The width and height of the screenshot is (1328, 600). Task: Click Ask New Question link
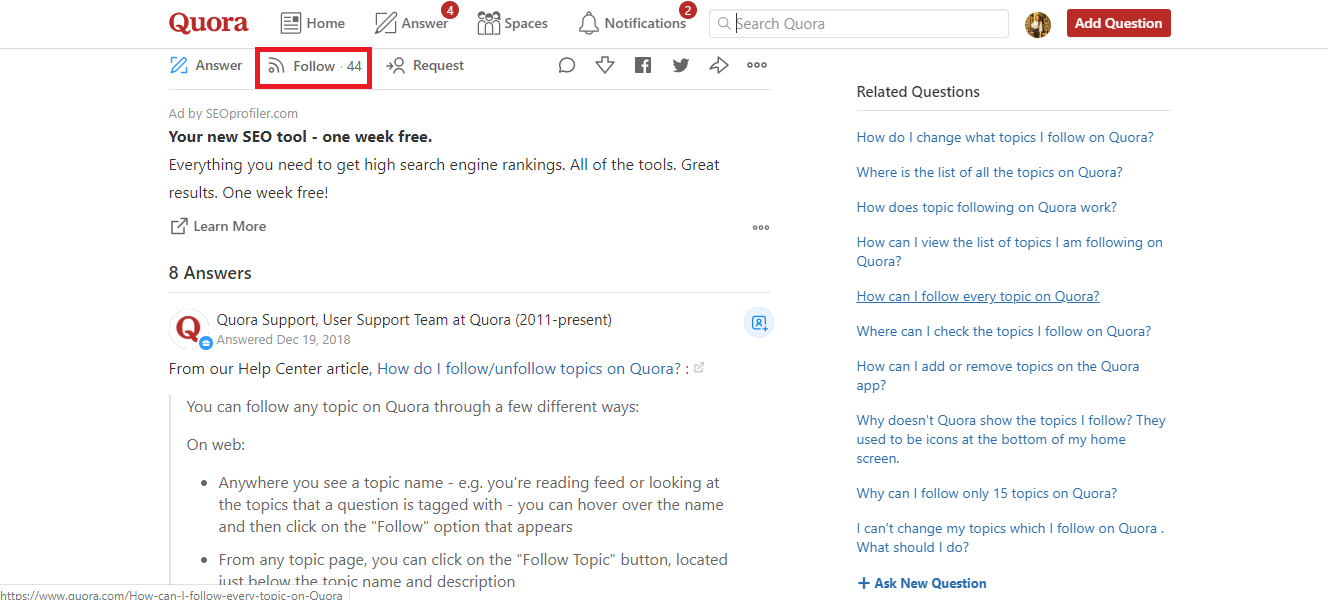[922, 583]
